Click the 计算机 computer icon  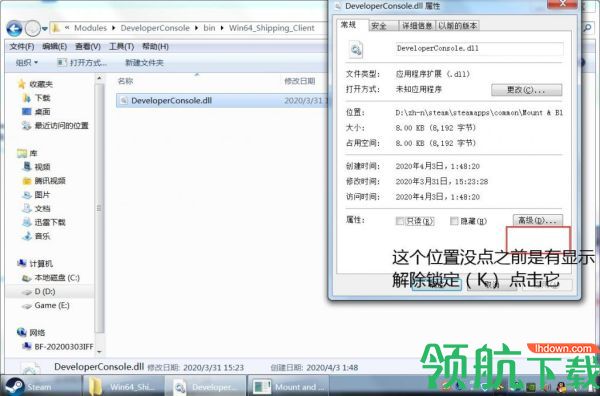(x=21, y=263)
